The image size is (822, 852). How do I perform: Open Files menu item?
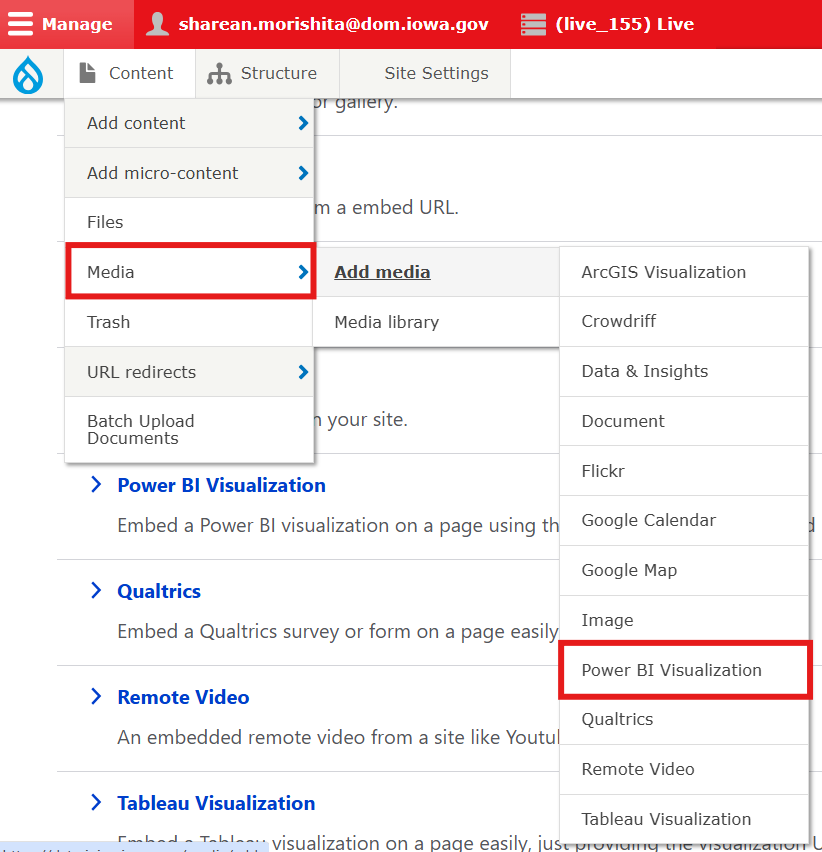pyautogui.click(x=189, y=222)
